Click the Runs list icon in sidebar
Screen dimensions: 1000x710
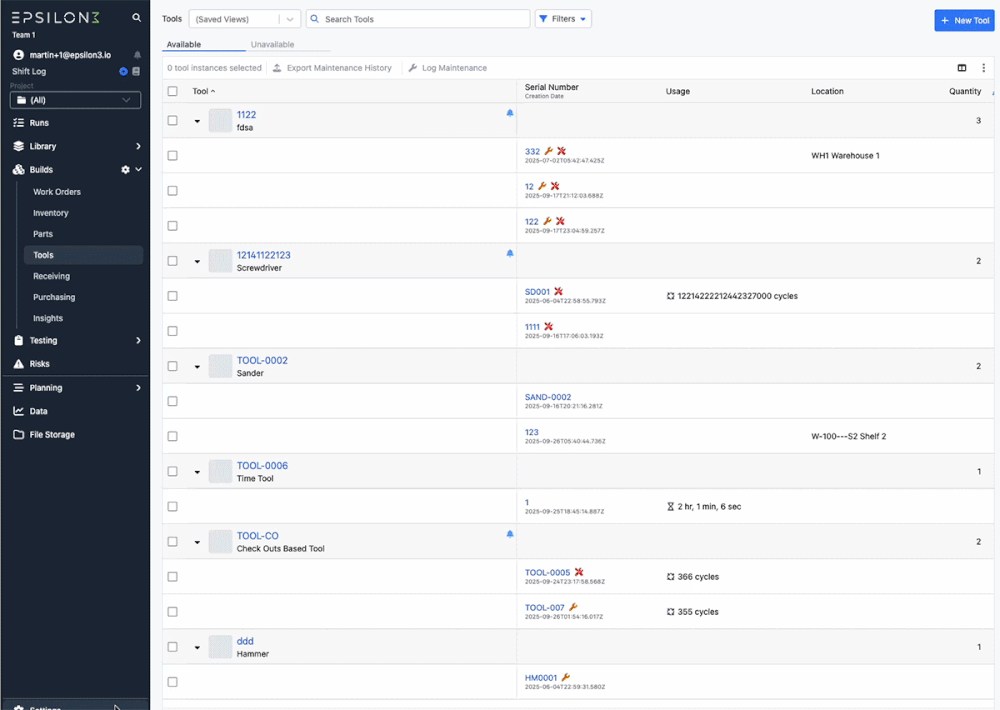[x=18, y=122]
